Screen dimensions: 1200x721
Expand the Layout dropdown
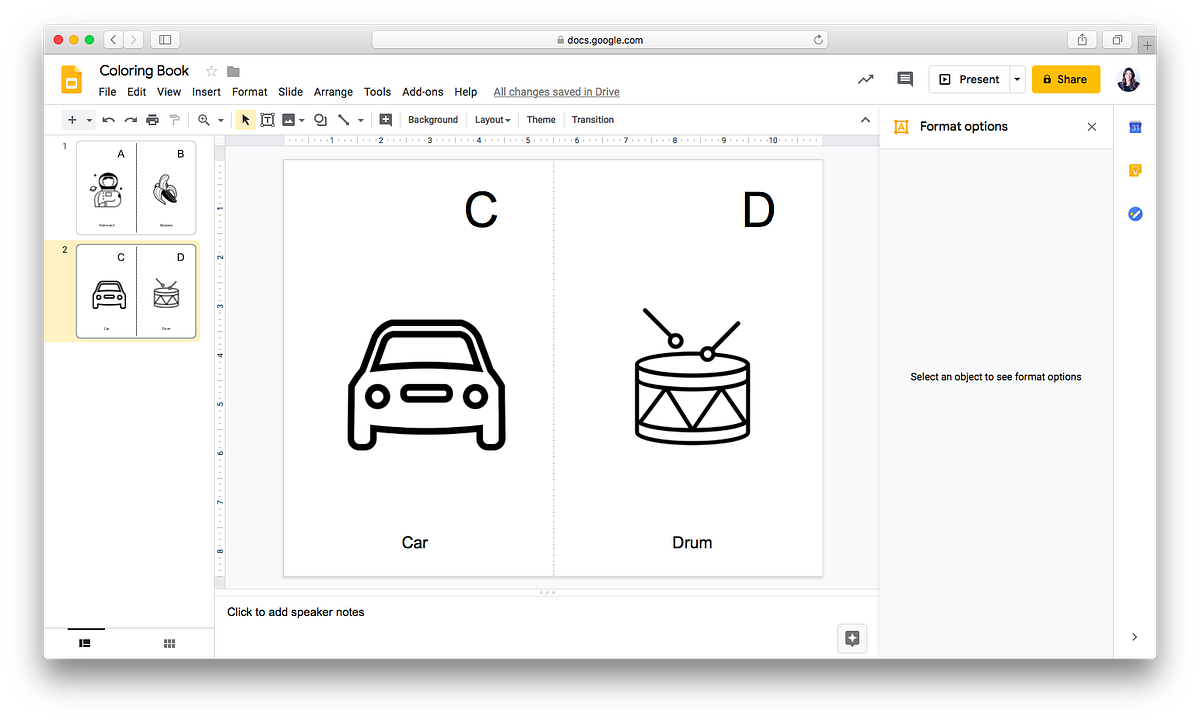point(492,120)
